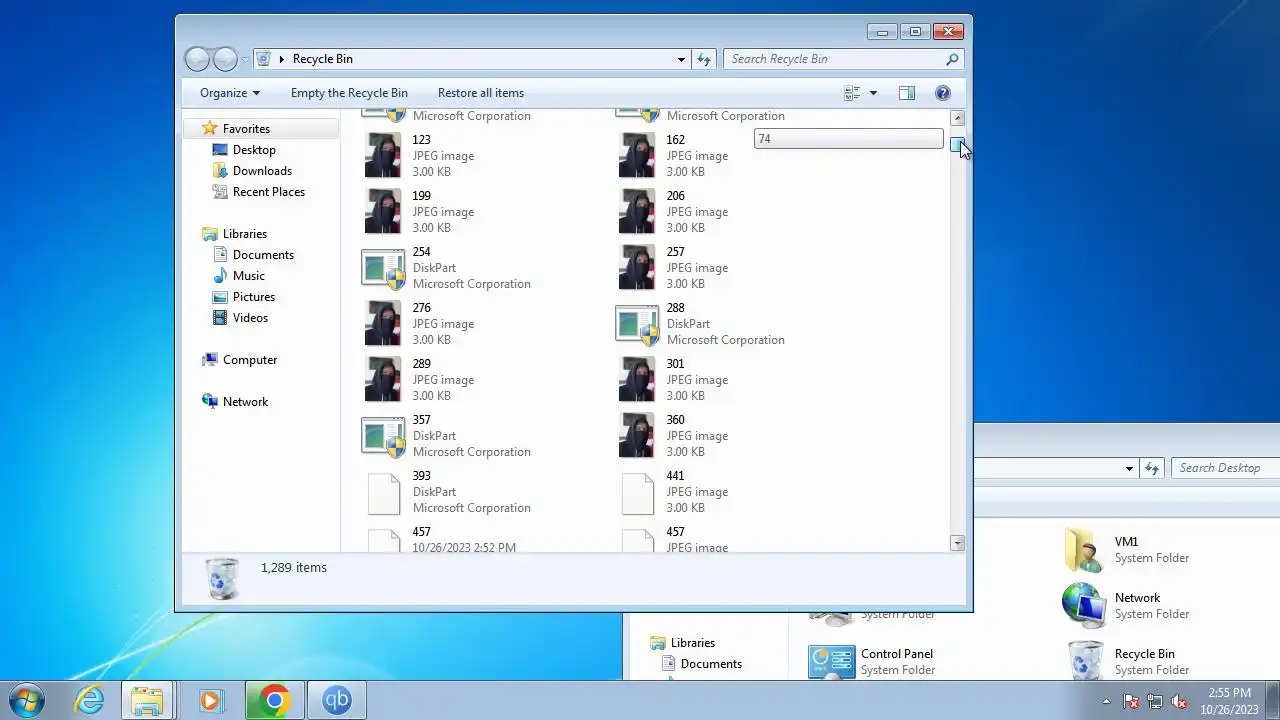Screen dimensions: 1280x720
Task: Click the scroll up arrow of the file list
Action: coord(957,118)
